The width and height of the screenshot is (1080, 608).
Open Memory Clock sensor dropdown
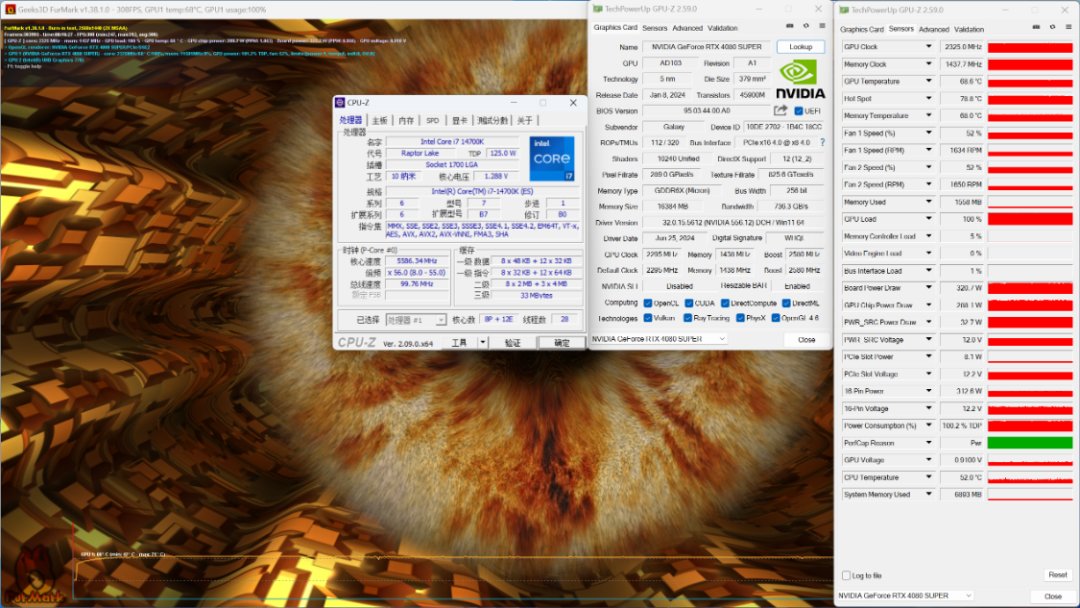pyautogui.click(x=928, y=64)
